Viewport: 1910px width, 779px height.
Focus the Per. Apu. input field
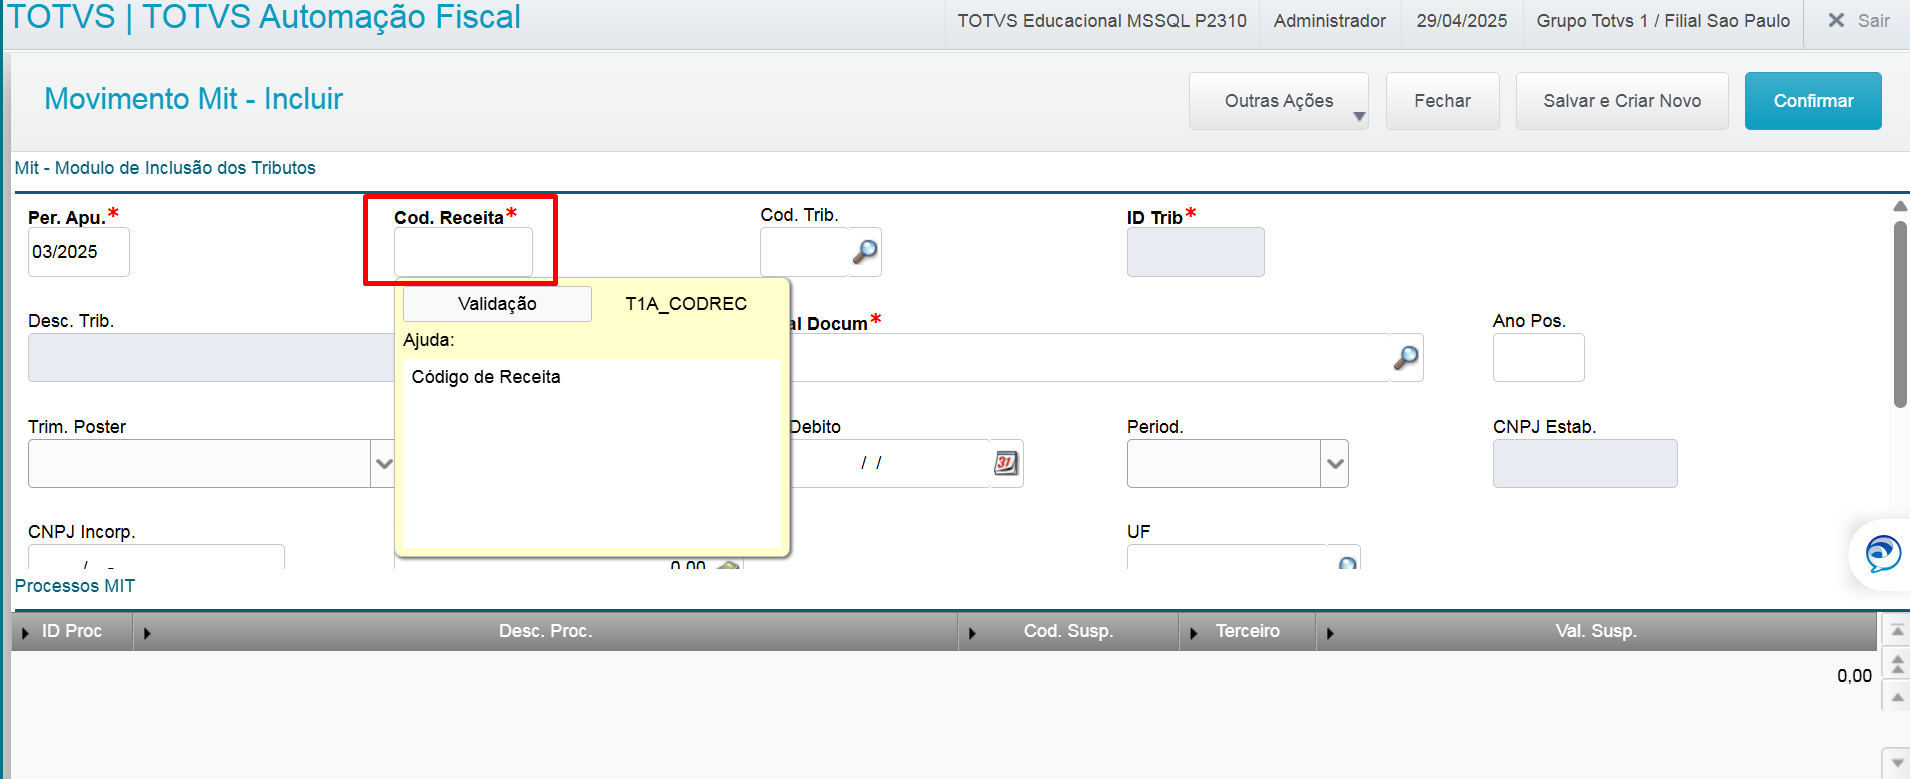coord(79,252)
